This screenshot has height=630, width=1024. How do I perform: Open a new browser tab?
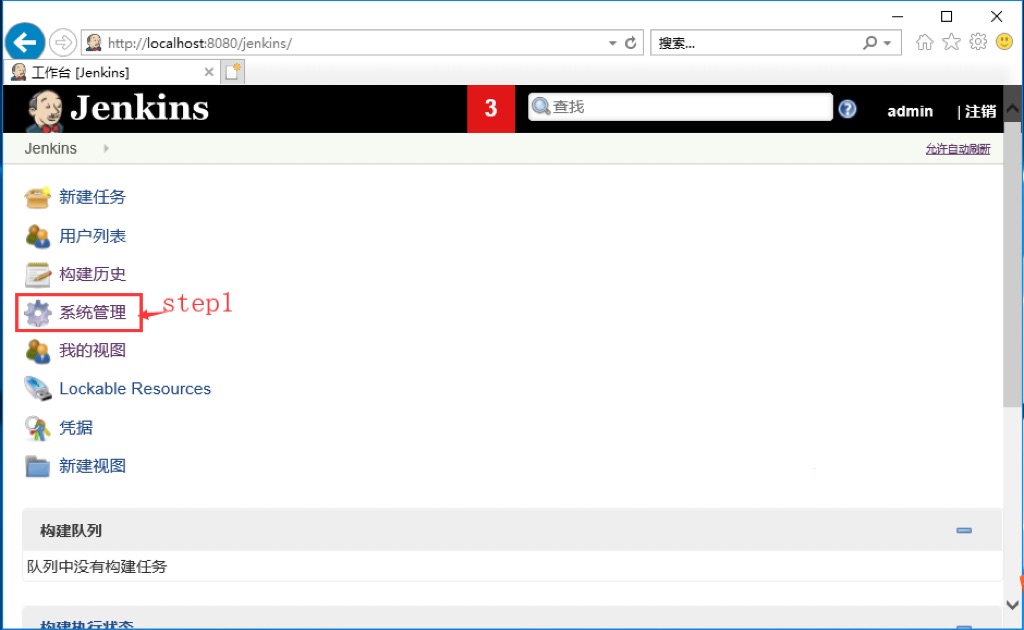[233, 72]
